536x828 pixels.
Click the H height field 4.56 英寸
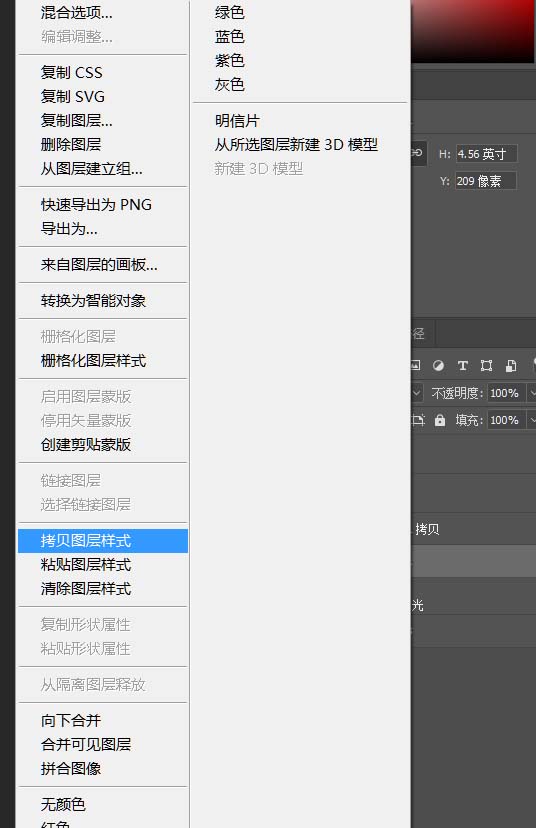(486, 154)
